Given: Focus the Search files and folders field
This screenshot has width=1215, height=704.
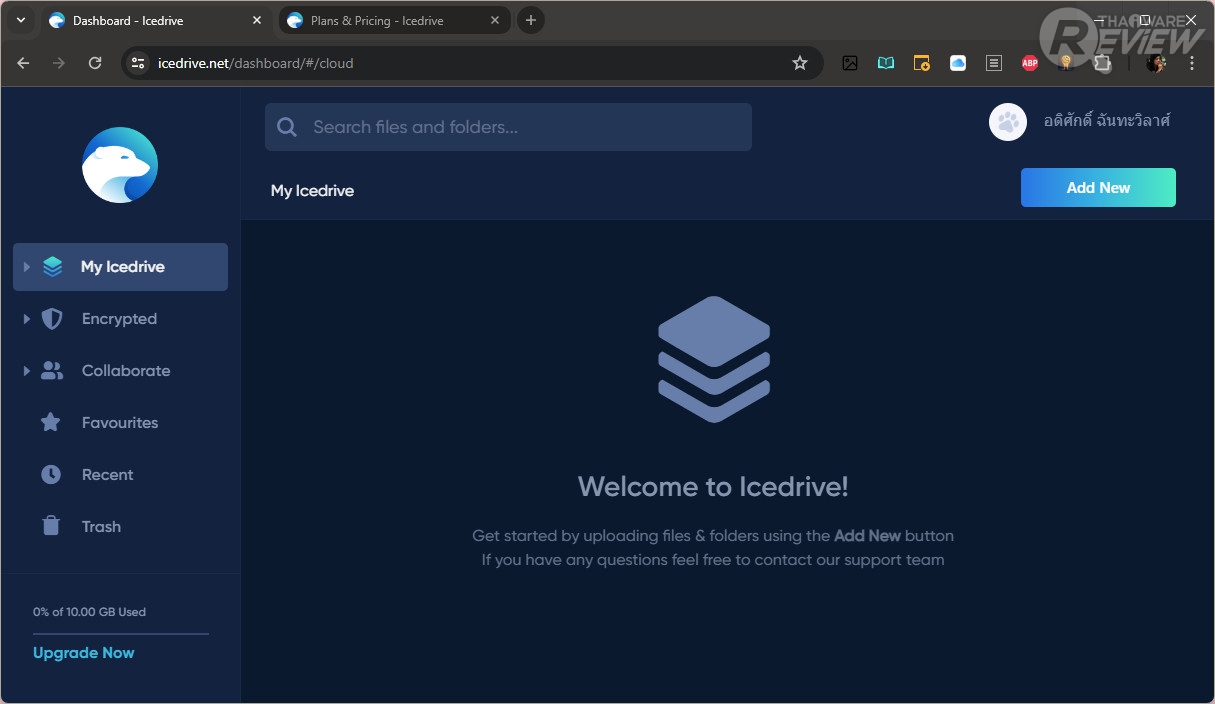Looking at the screenshot, I should [508, 127].
